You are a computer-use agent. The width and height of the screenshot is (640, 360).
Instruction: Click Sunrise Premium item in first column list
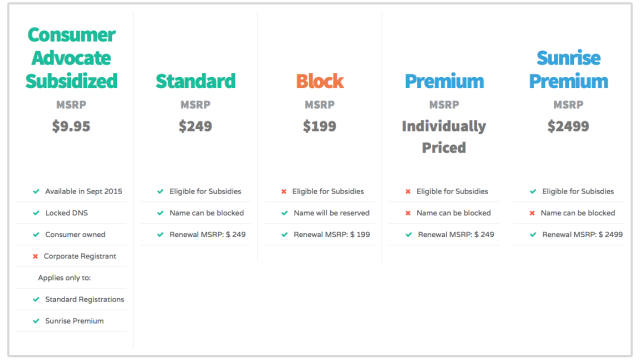click(x=74, y=321)
